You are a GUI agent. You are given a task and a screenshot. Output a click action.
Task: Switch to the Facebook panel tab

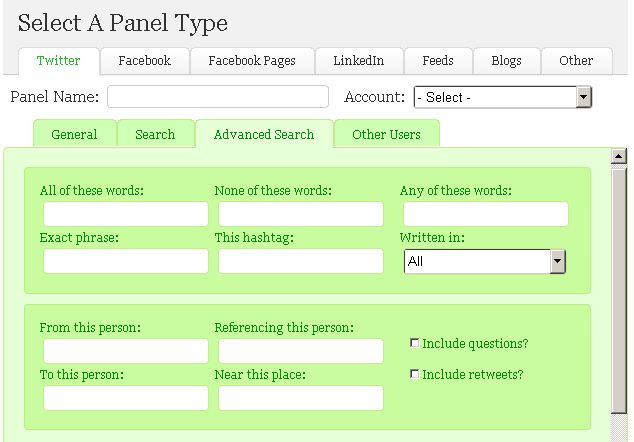[145, 61]
